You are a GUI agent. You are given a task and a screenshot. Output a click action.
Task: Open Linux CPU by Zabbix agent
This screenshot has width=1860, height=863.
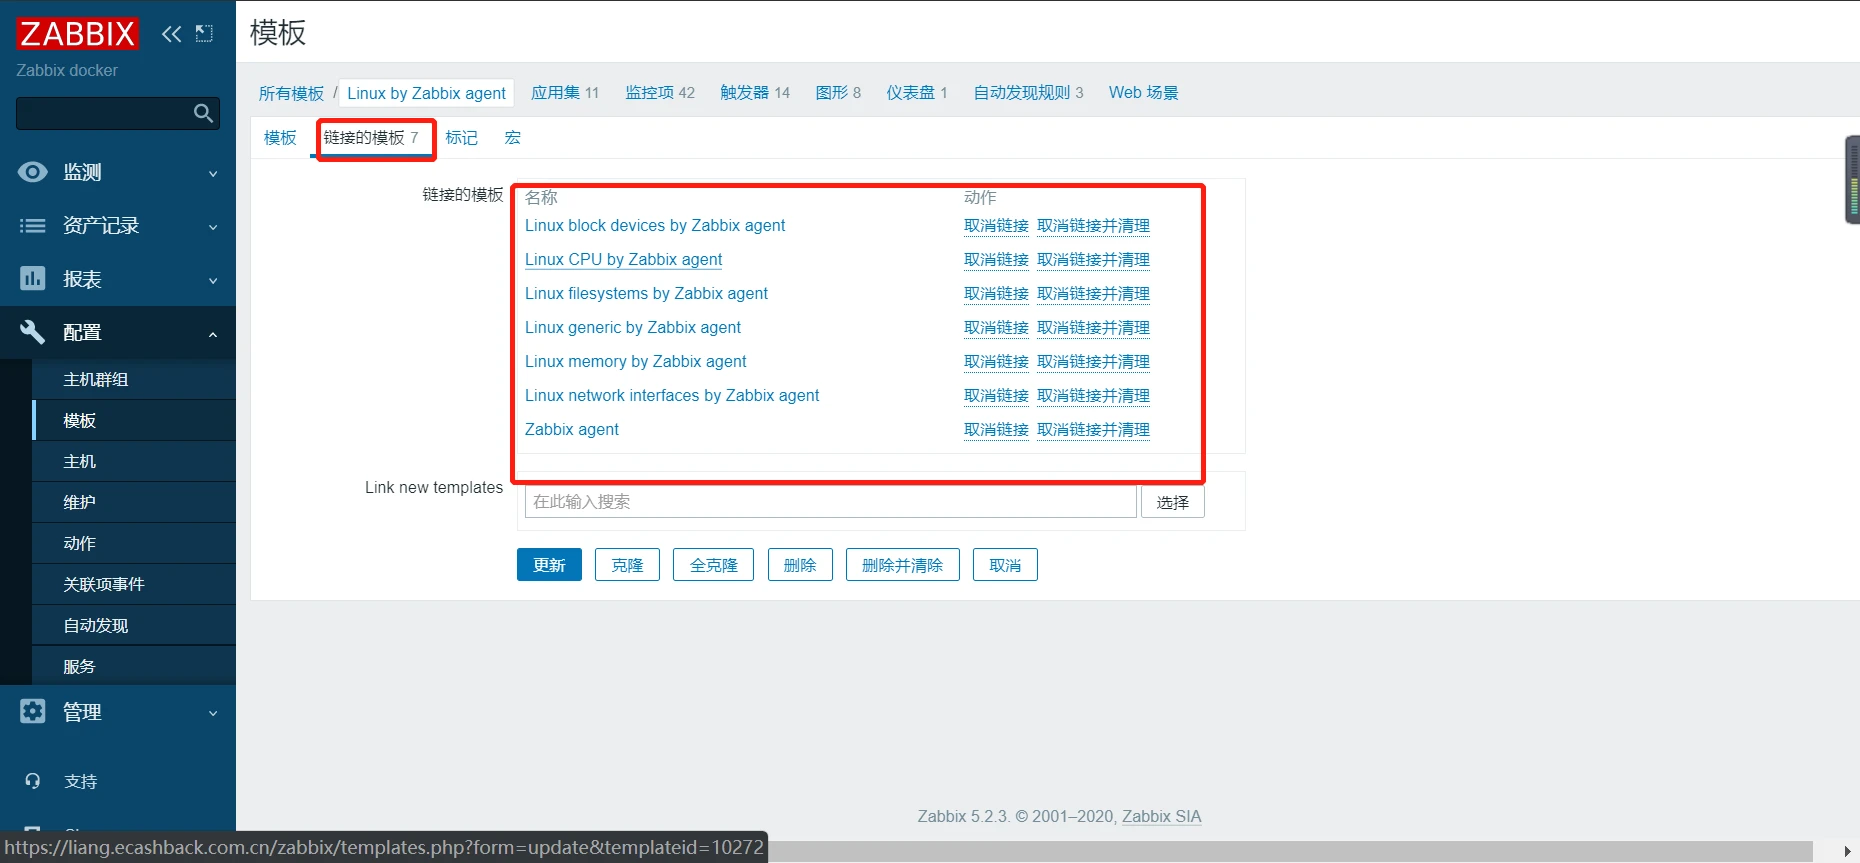(623, 260)
